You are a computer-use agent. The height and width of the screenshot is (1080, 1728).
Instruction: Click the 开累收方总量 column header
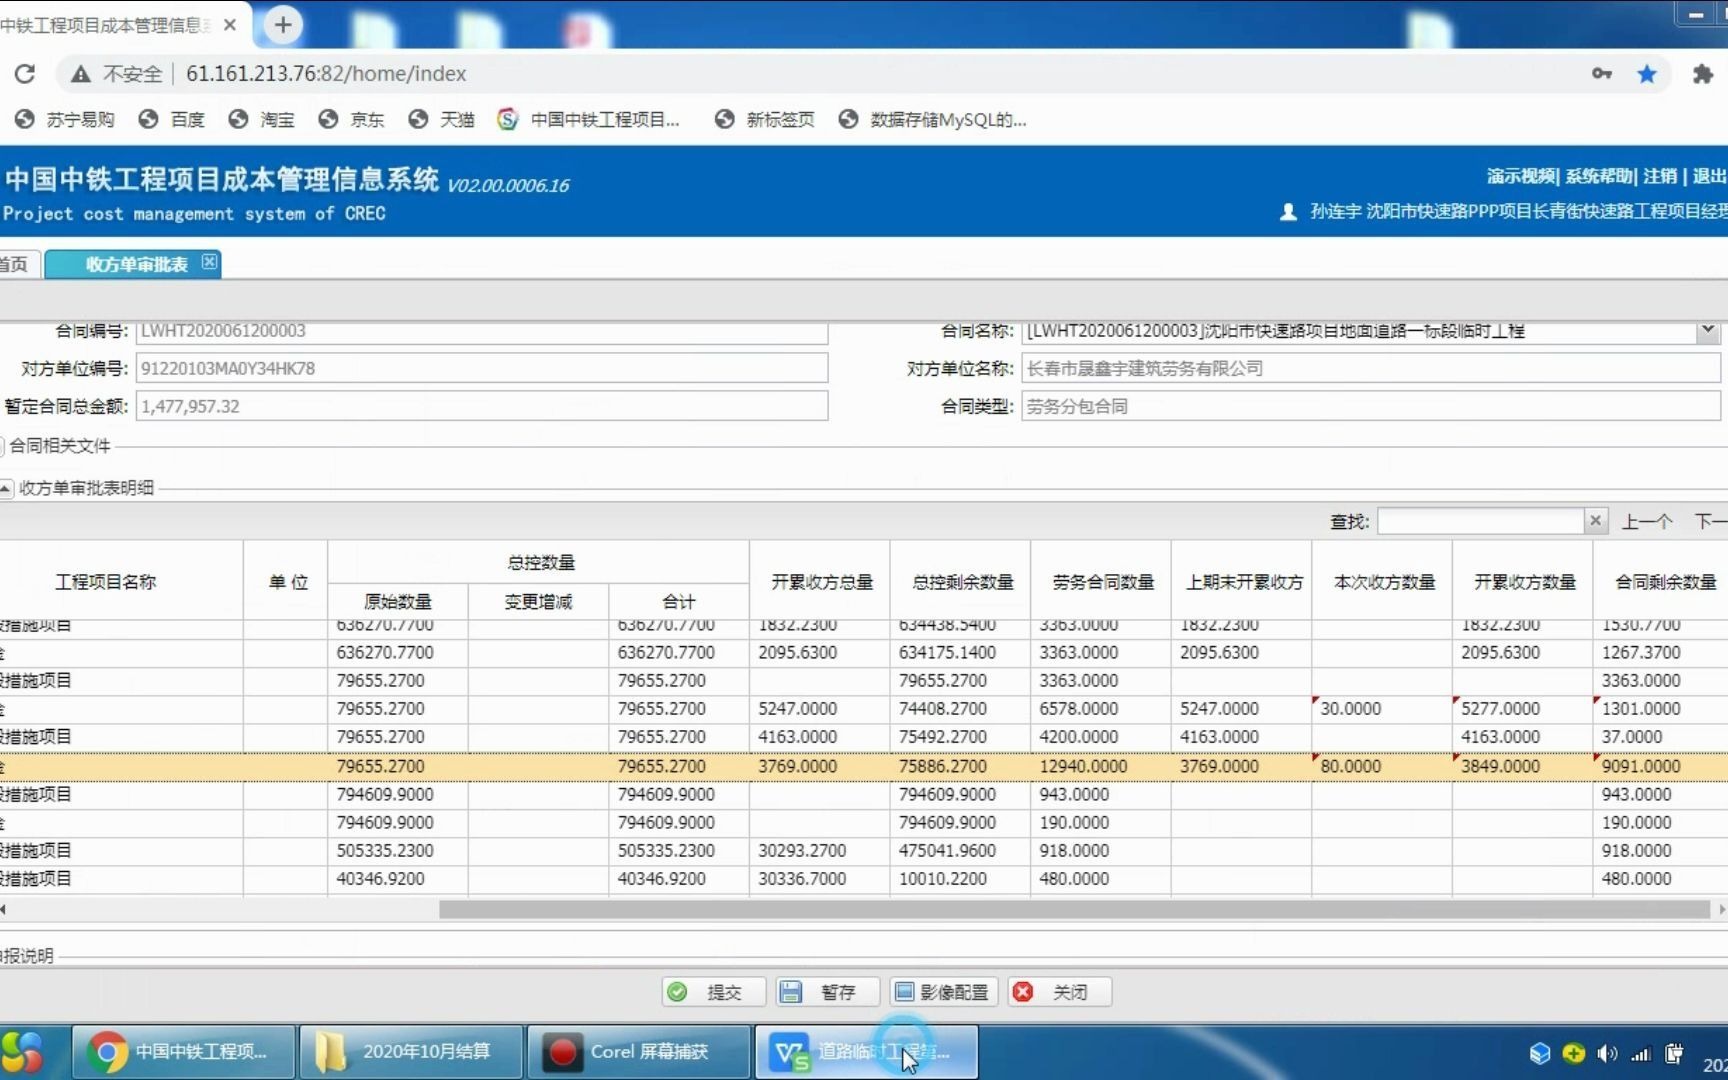[x=820, y=581]
